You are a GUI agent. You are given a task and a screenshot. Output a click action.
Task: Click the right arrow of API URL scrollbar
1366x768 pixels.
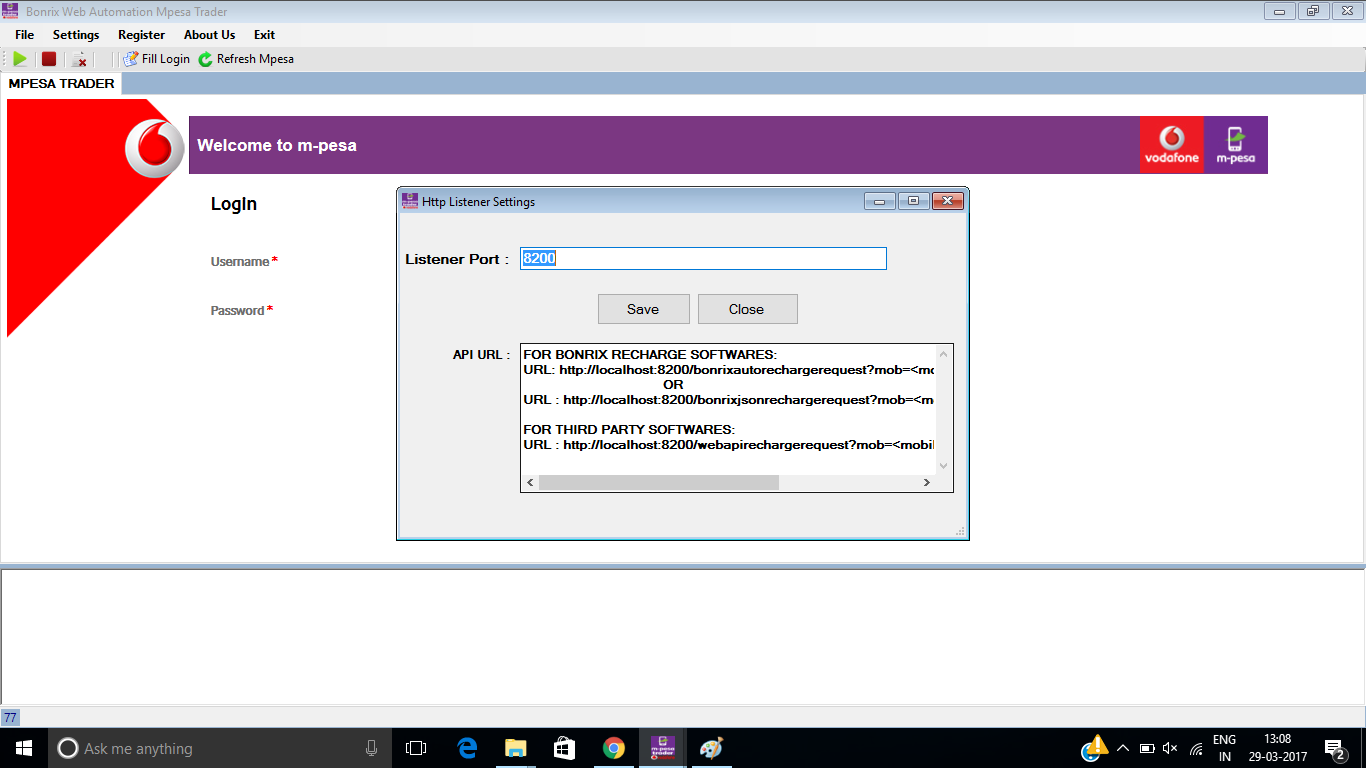pos(927,482)
